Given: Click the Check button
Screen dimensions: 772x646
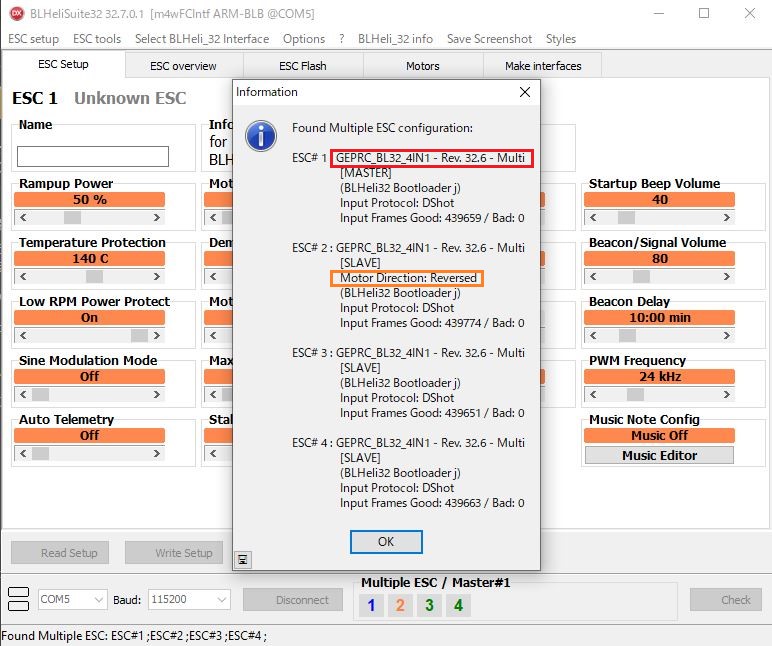Looking at the screenshot, I should (x=726, y=600).
